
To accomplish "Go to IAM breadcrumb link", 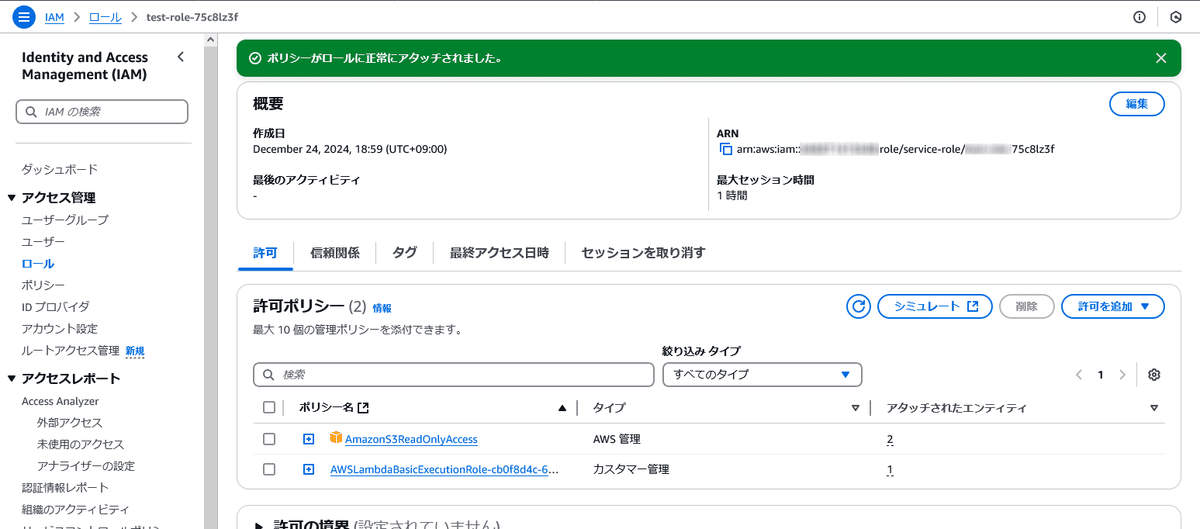I will tap(55, 17).
